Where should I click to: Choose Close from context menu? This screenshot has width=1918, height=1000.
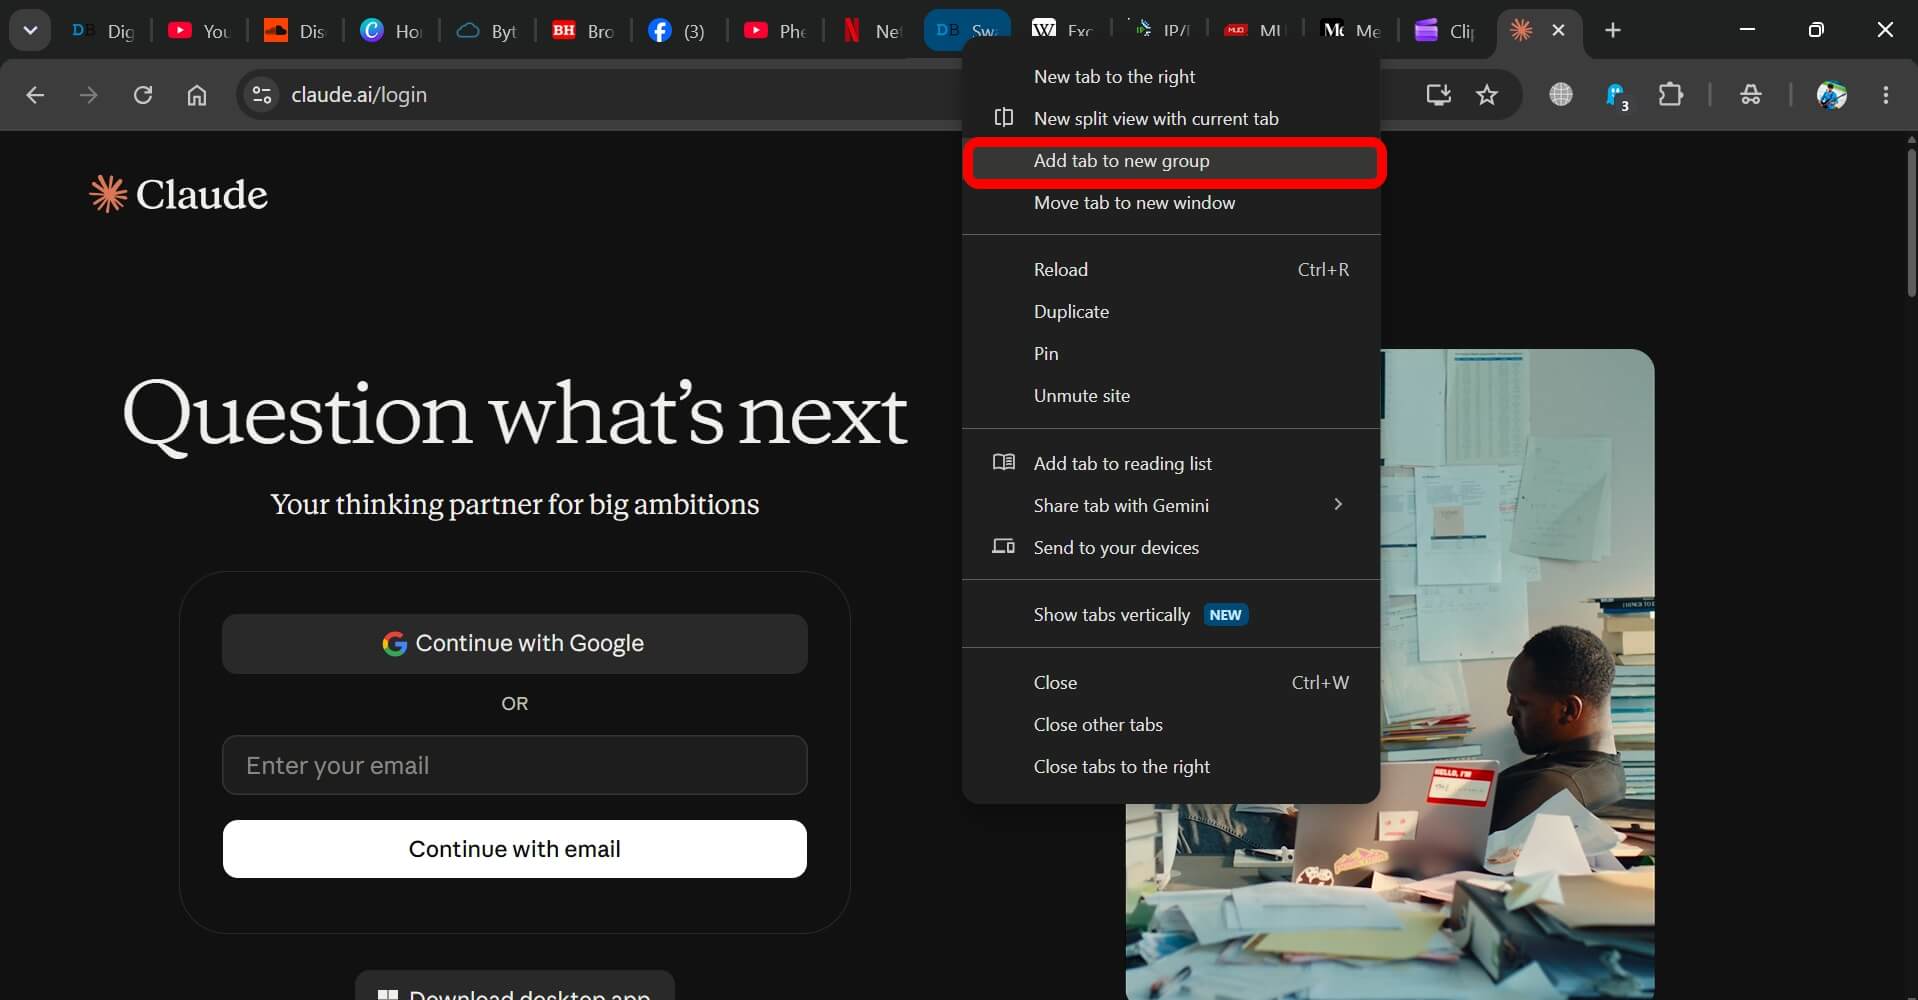point(1171,683)
